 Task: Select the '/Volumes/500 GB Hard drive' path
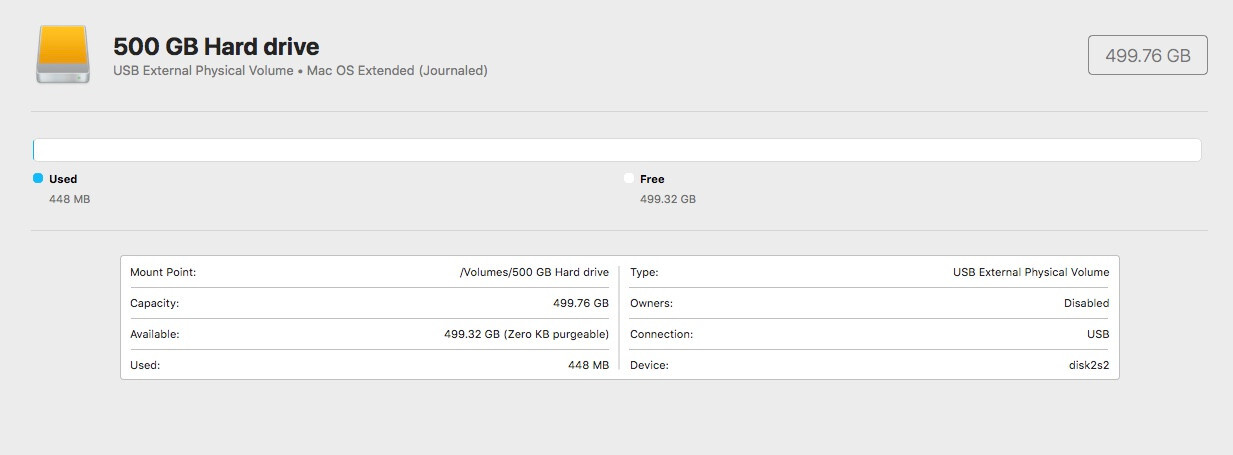tap(534, 272)
